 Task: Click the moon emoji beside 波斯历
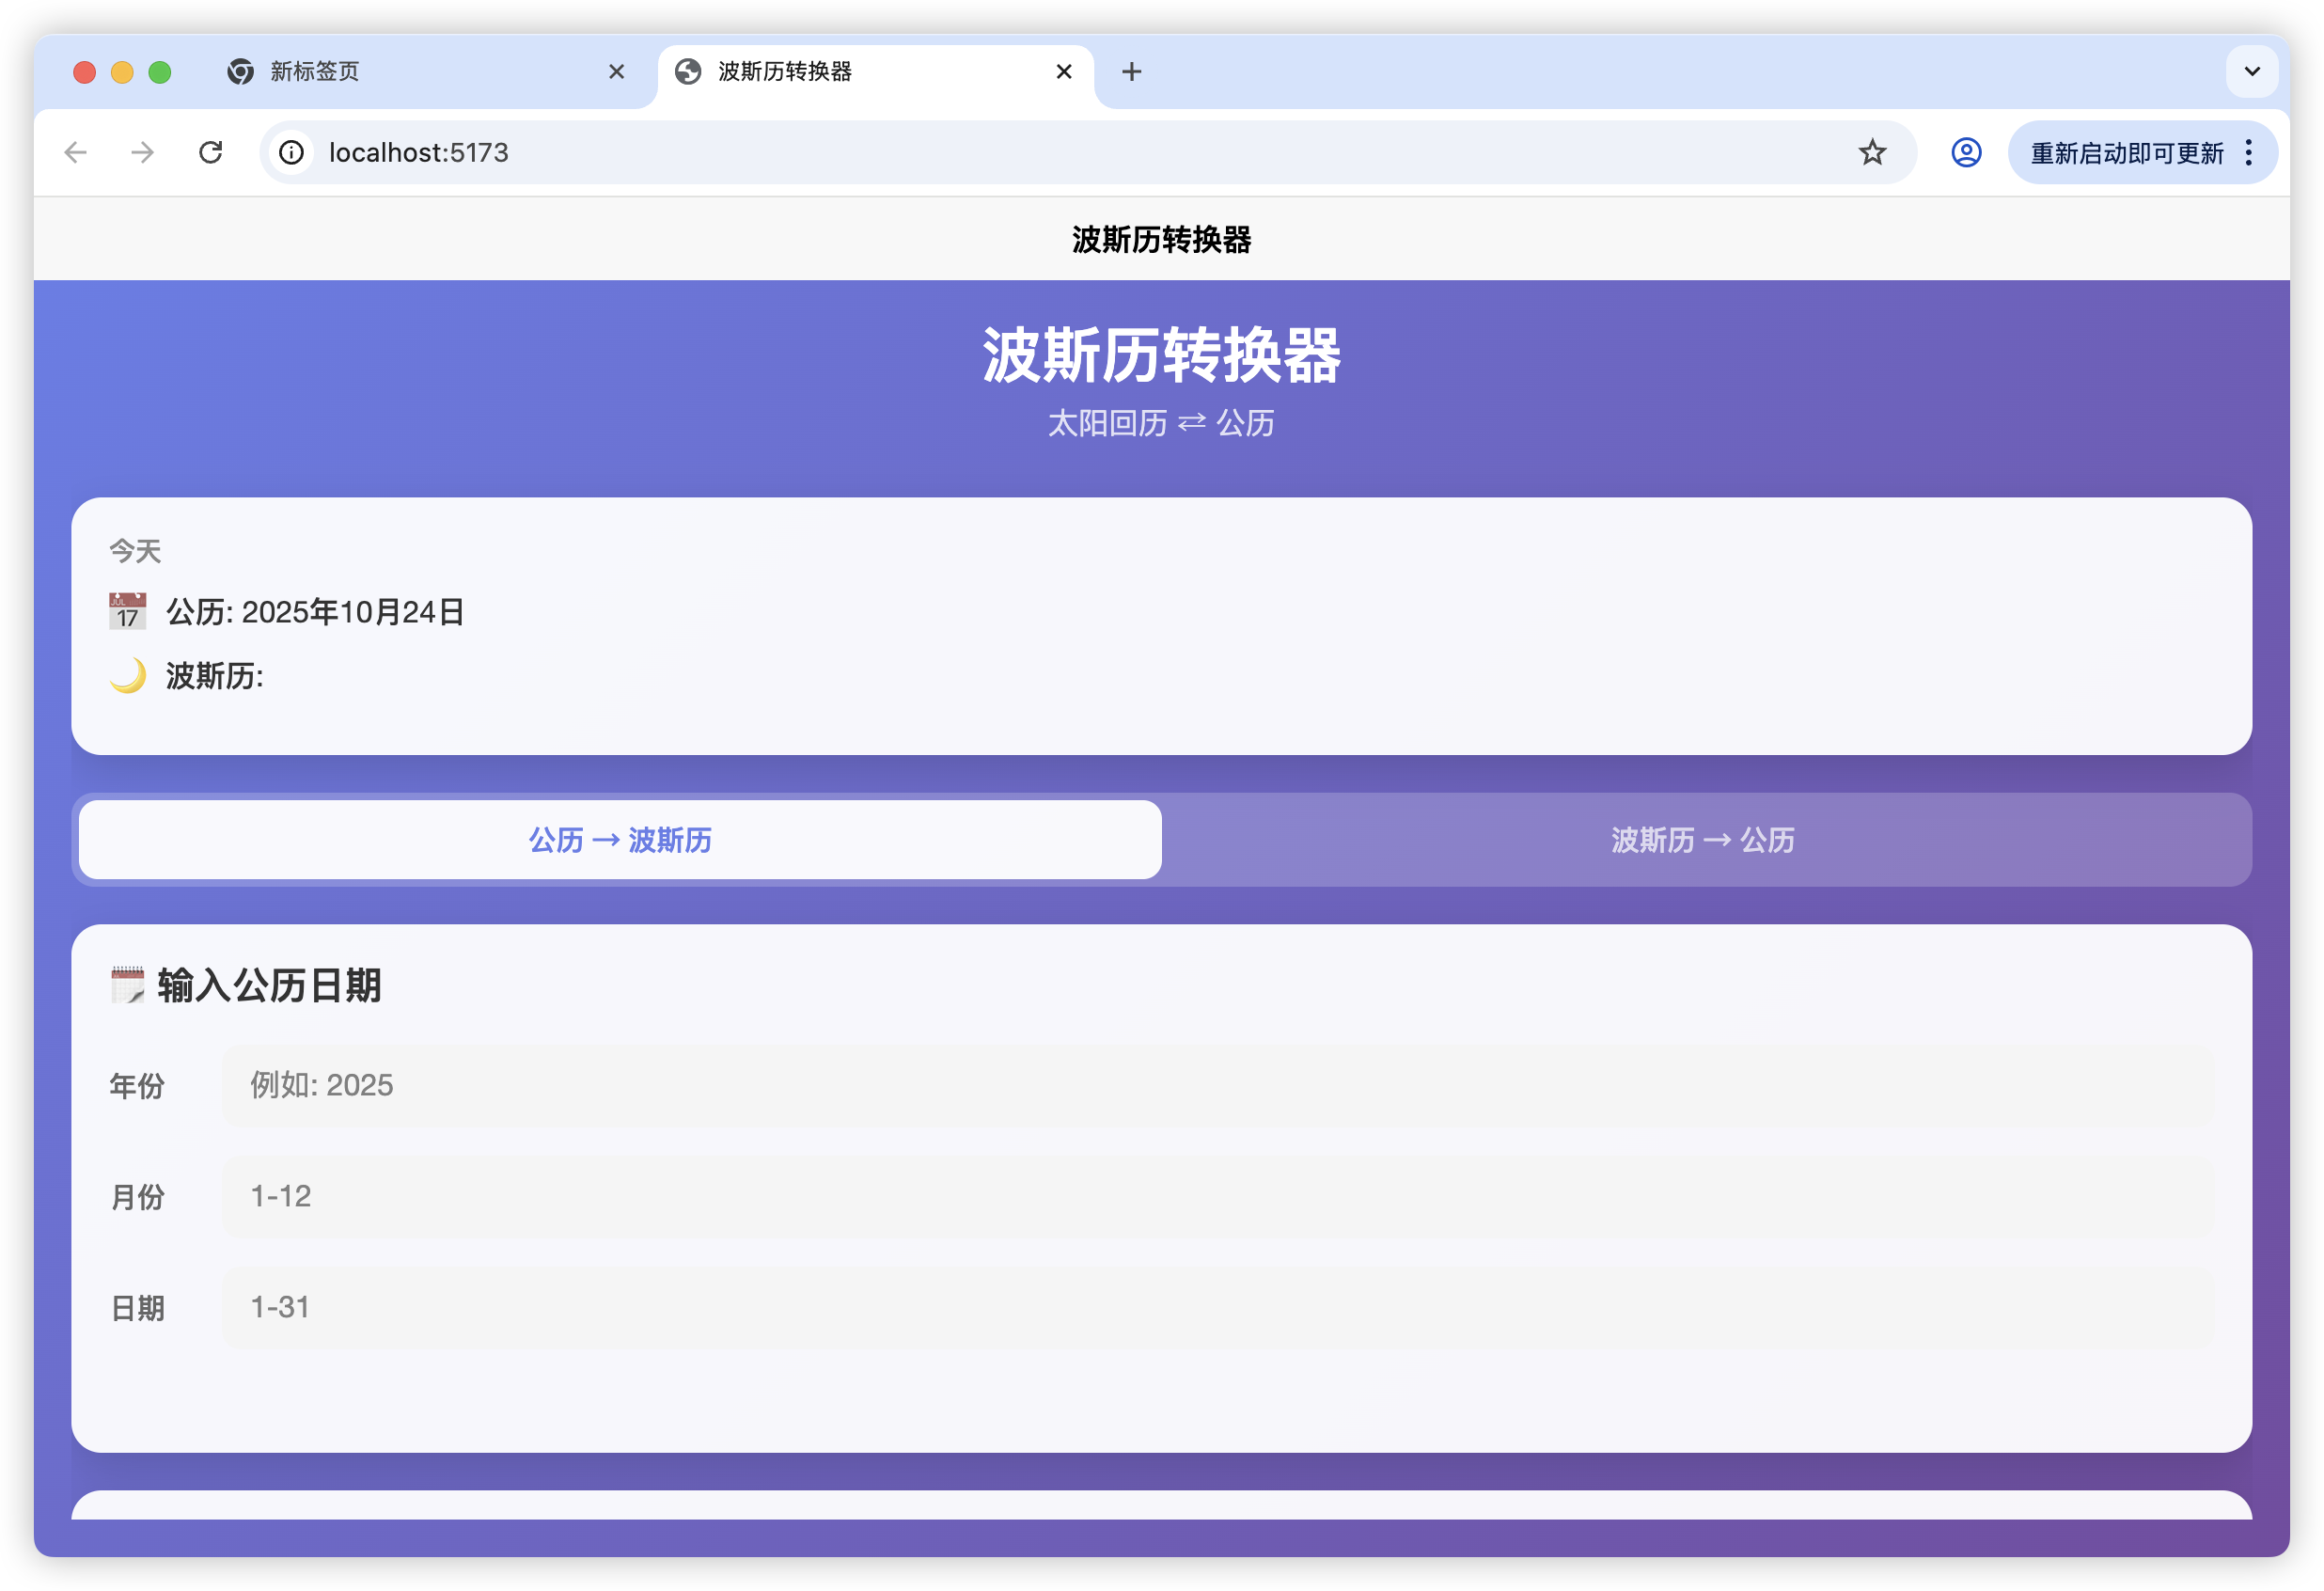tap(127, 676)
